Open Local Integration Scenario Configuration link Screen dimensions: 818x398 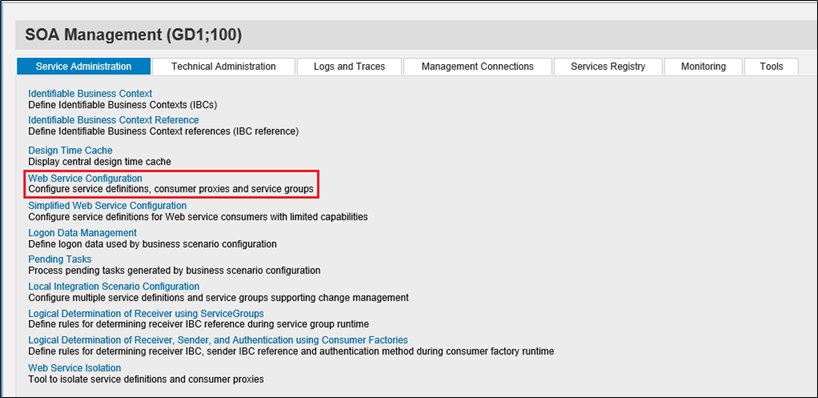point(114,286)
